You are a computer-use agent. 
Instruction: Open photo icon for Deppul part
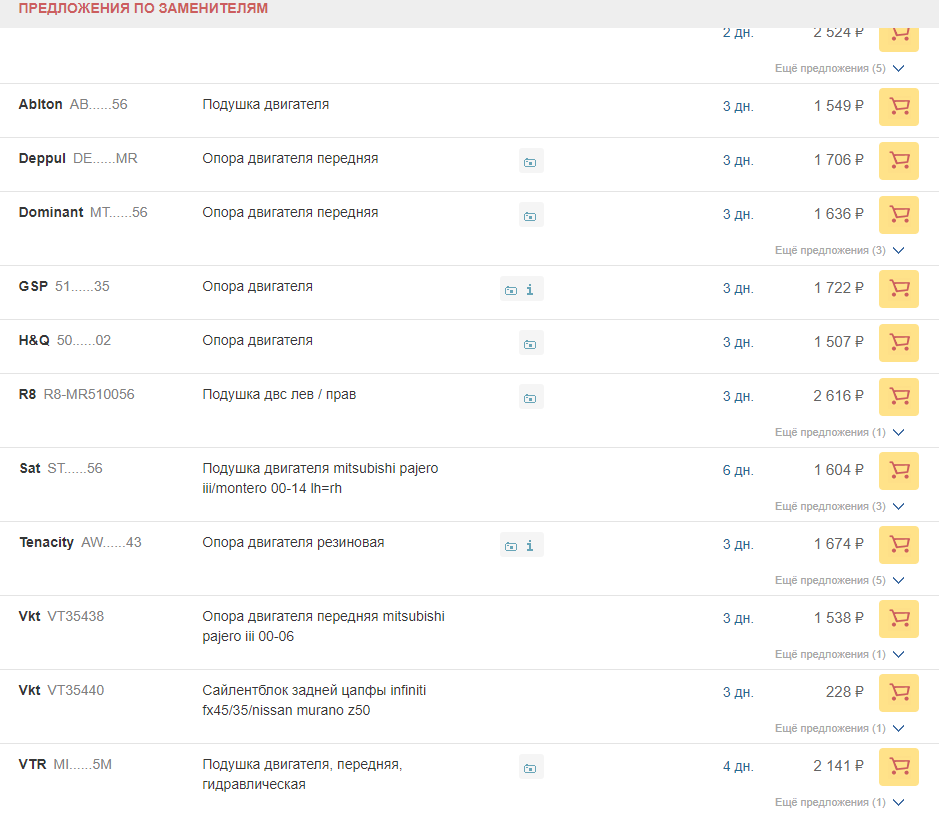[x=530, y=162]
